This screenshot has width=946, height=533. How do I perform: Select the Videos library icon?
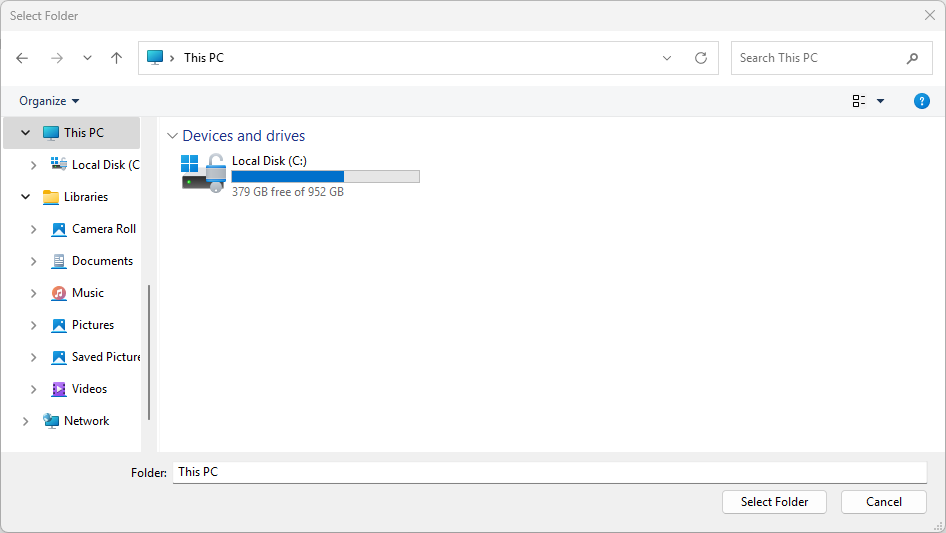(59, 389)
